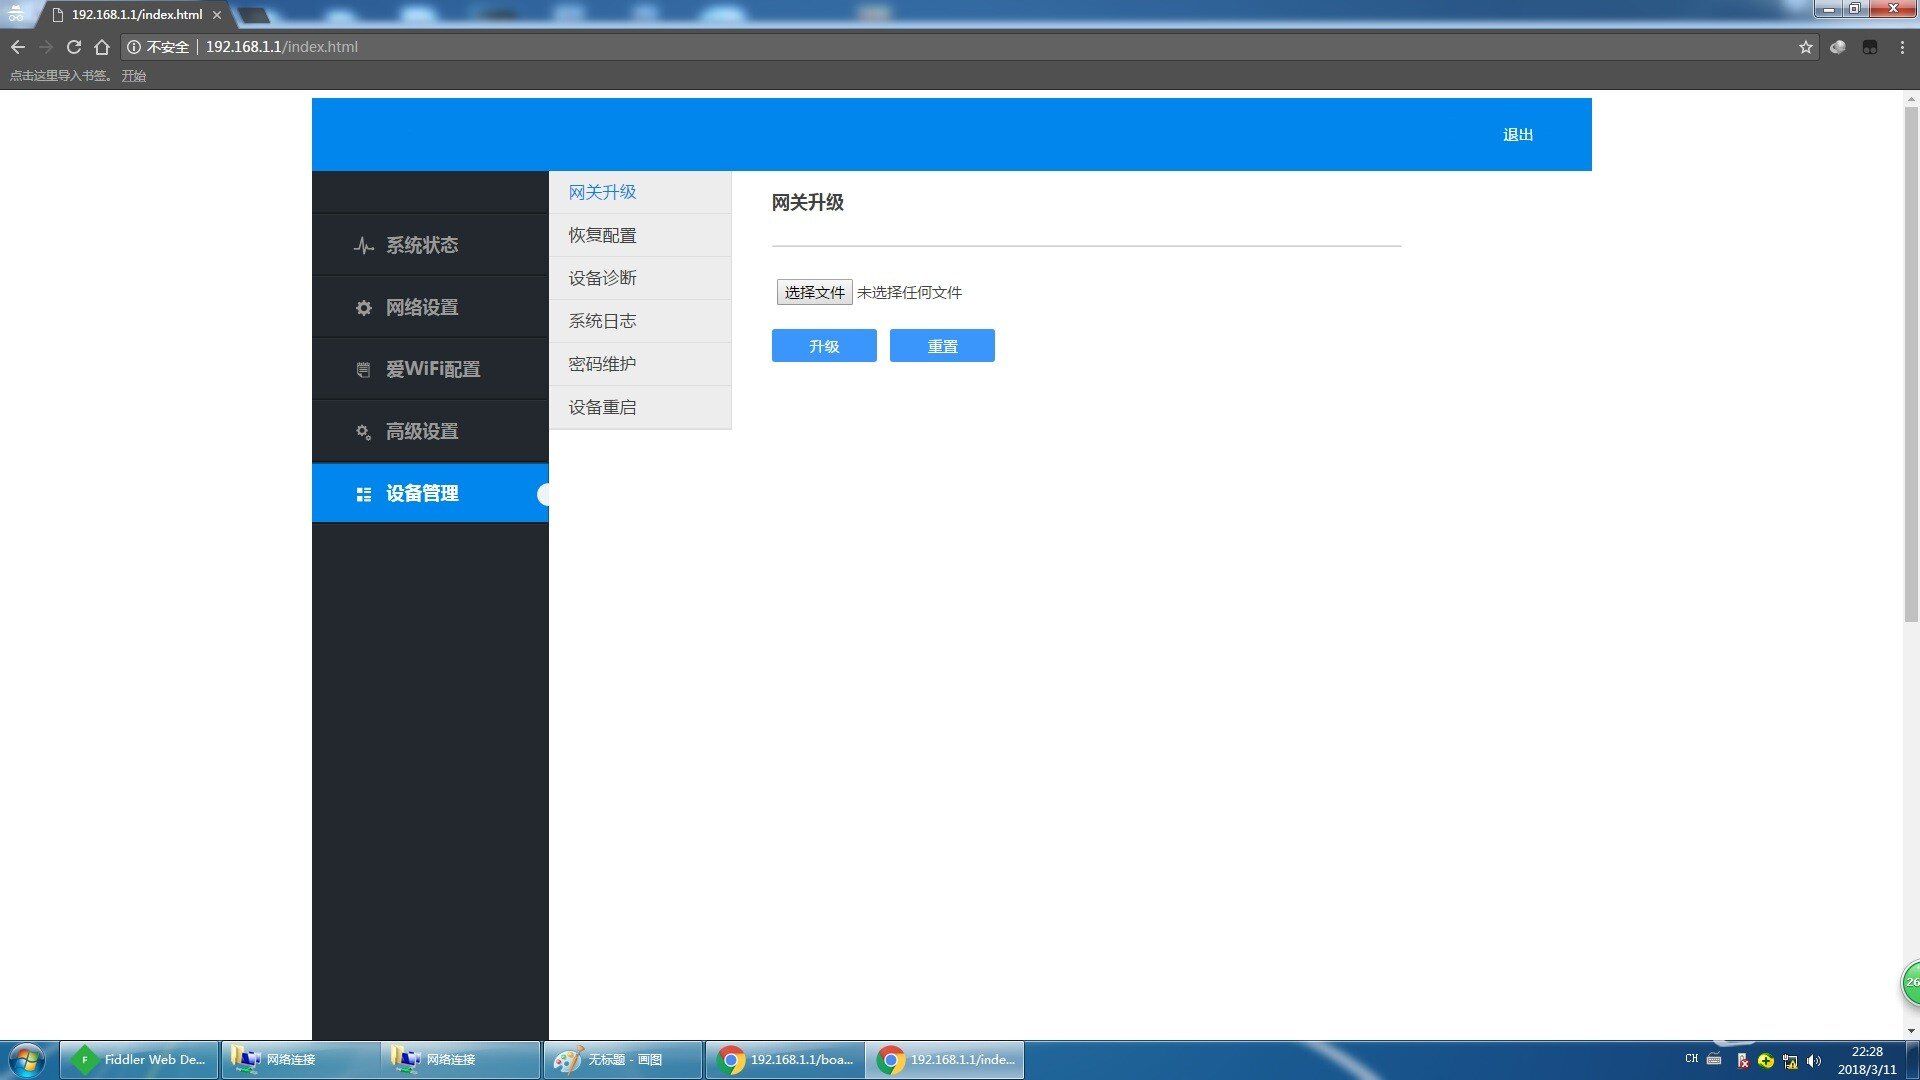
Task: Open the 无标题 - 画图 Paint taskbar item
Action: (x=623, y=1060)
